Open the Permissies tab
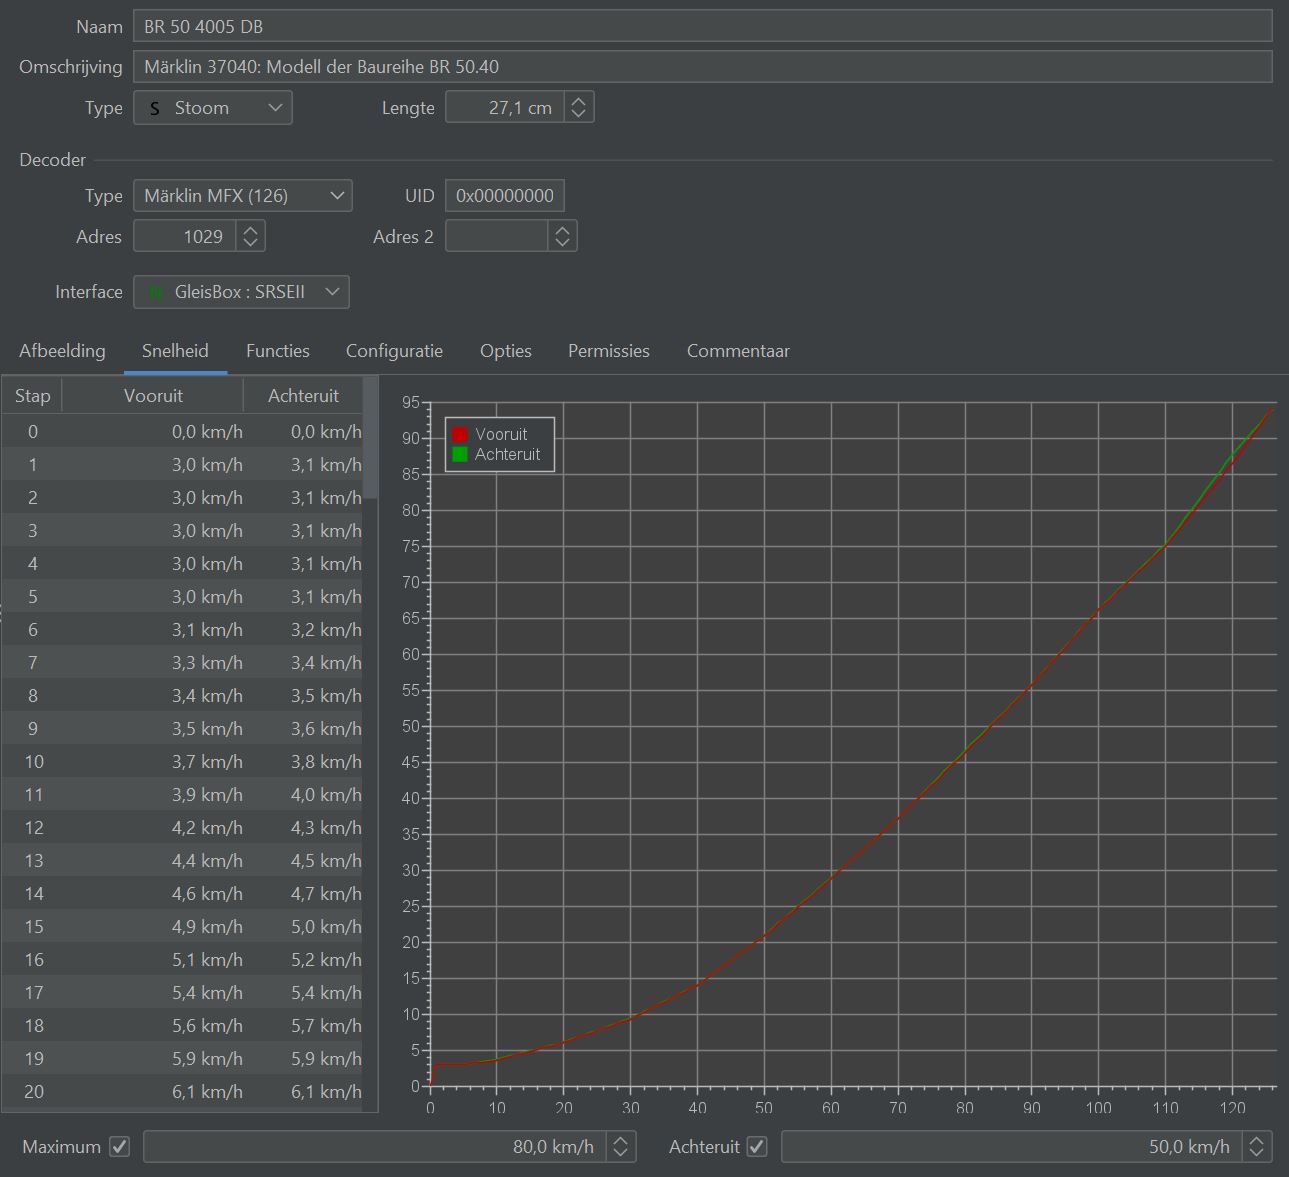This screenshot has height=1177, width=1289. coord(609,351)
